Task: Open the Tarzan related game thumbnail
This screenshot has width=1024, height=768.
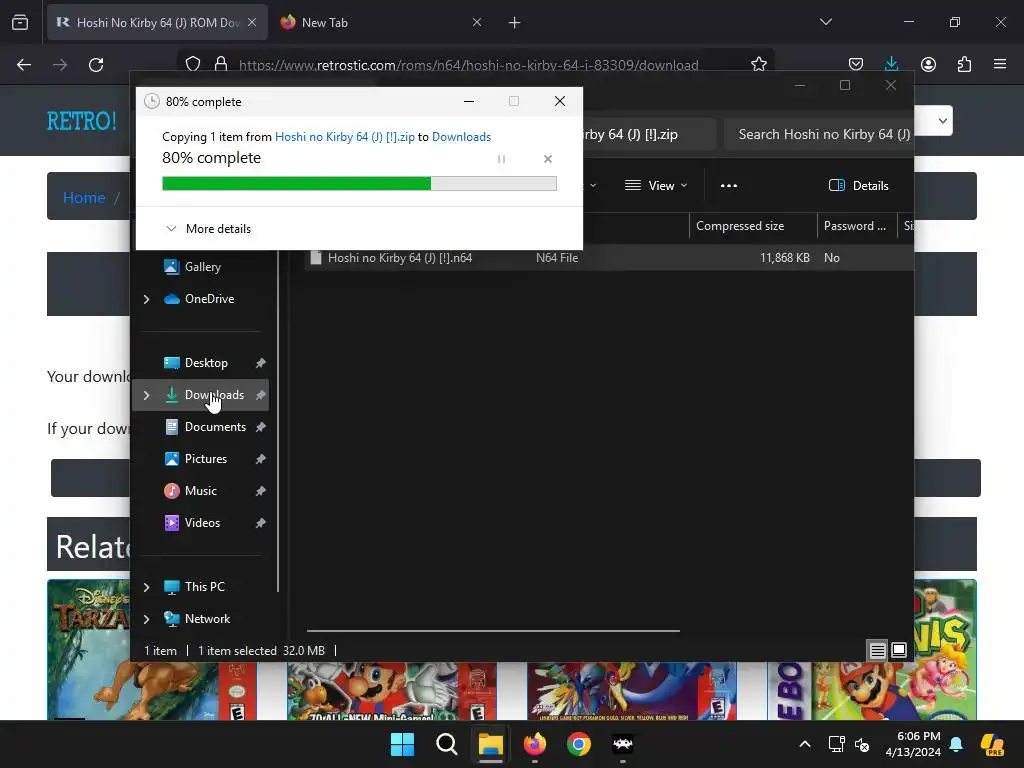Action: click(x=88, y=650)
